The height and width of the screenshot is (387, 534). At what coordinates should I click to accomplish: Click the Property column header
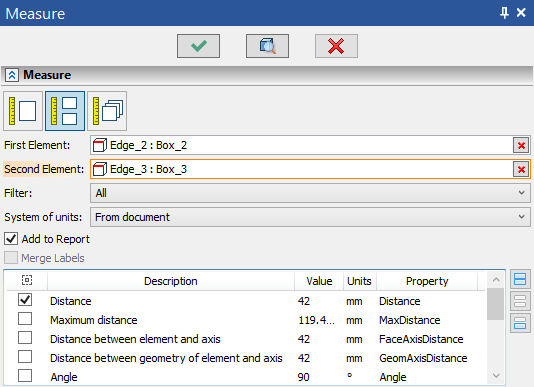click(x=427, y=281)
